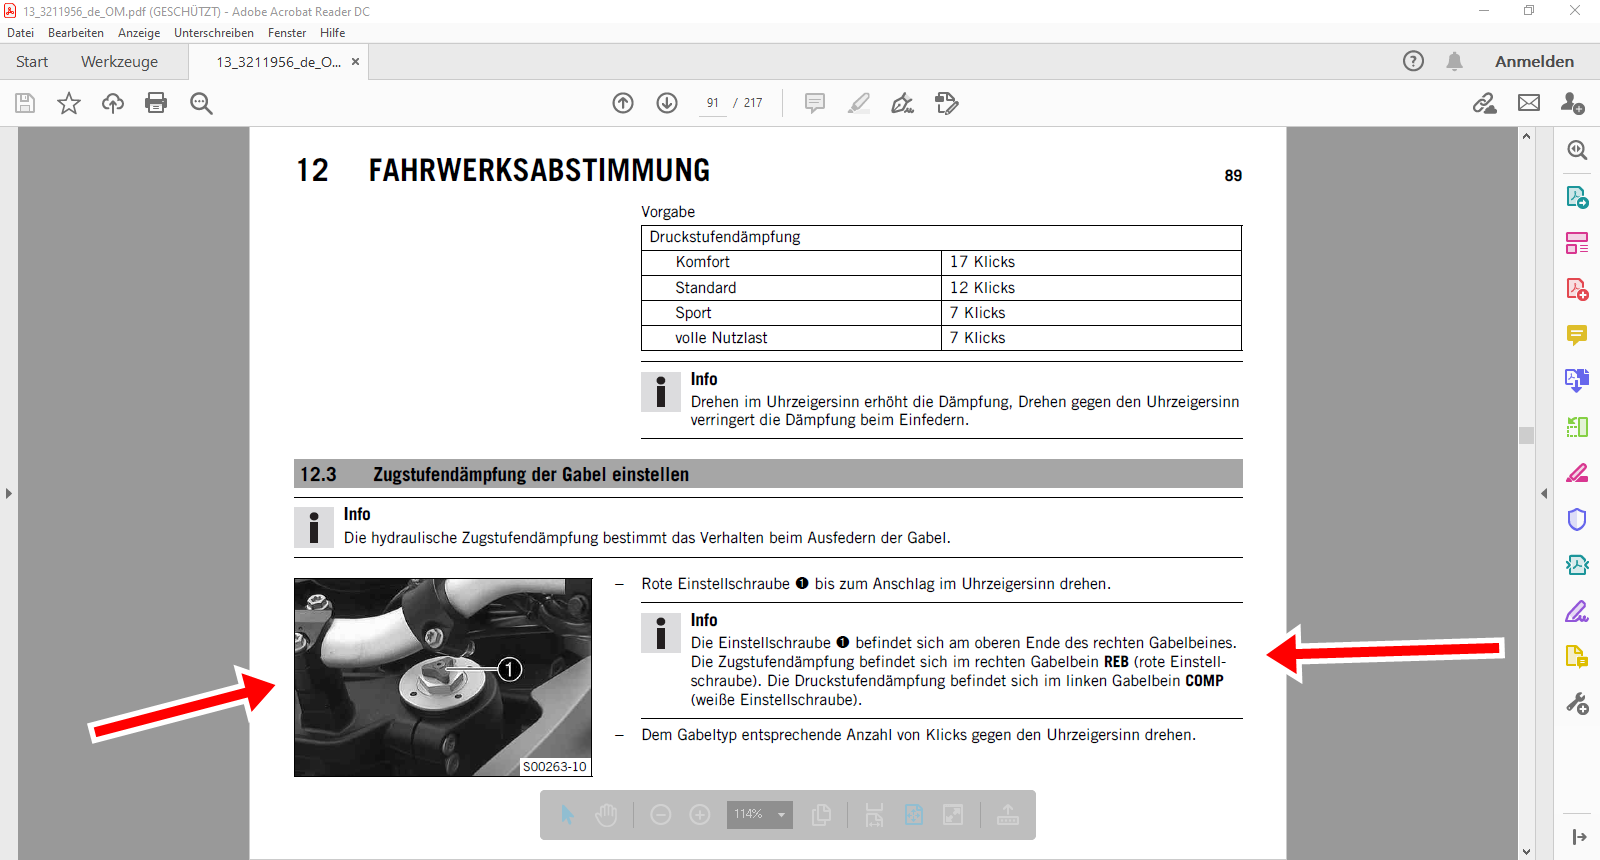1600x860 pixels.
Task: Click the print icon in the toolbar
Action: pos(156,103)
